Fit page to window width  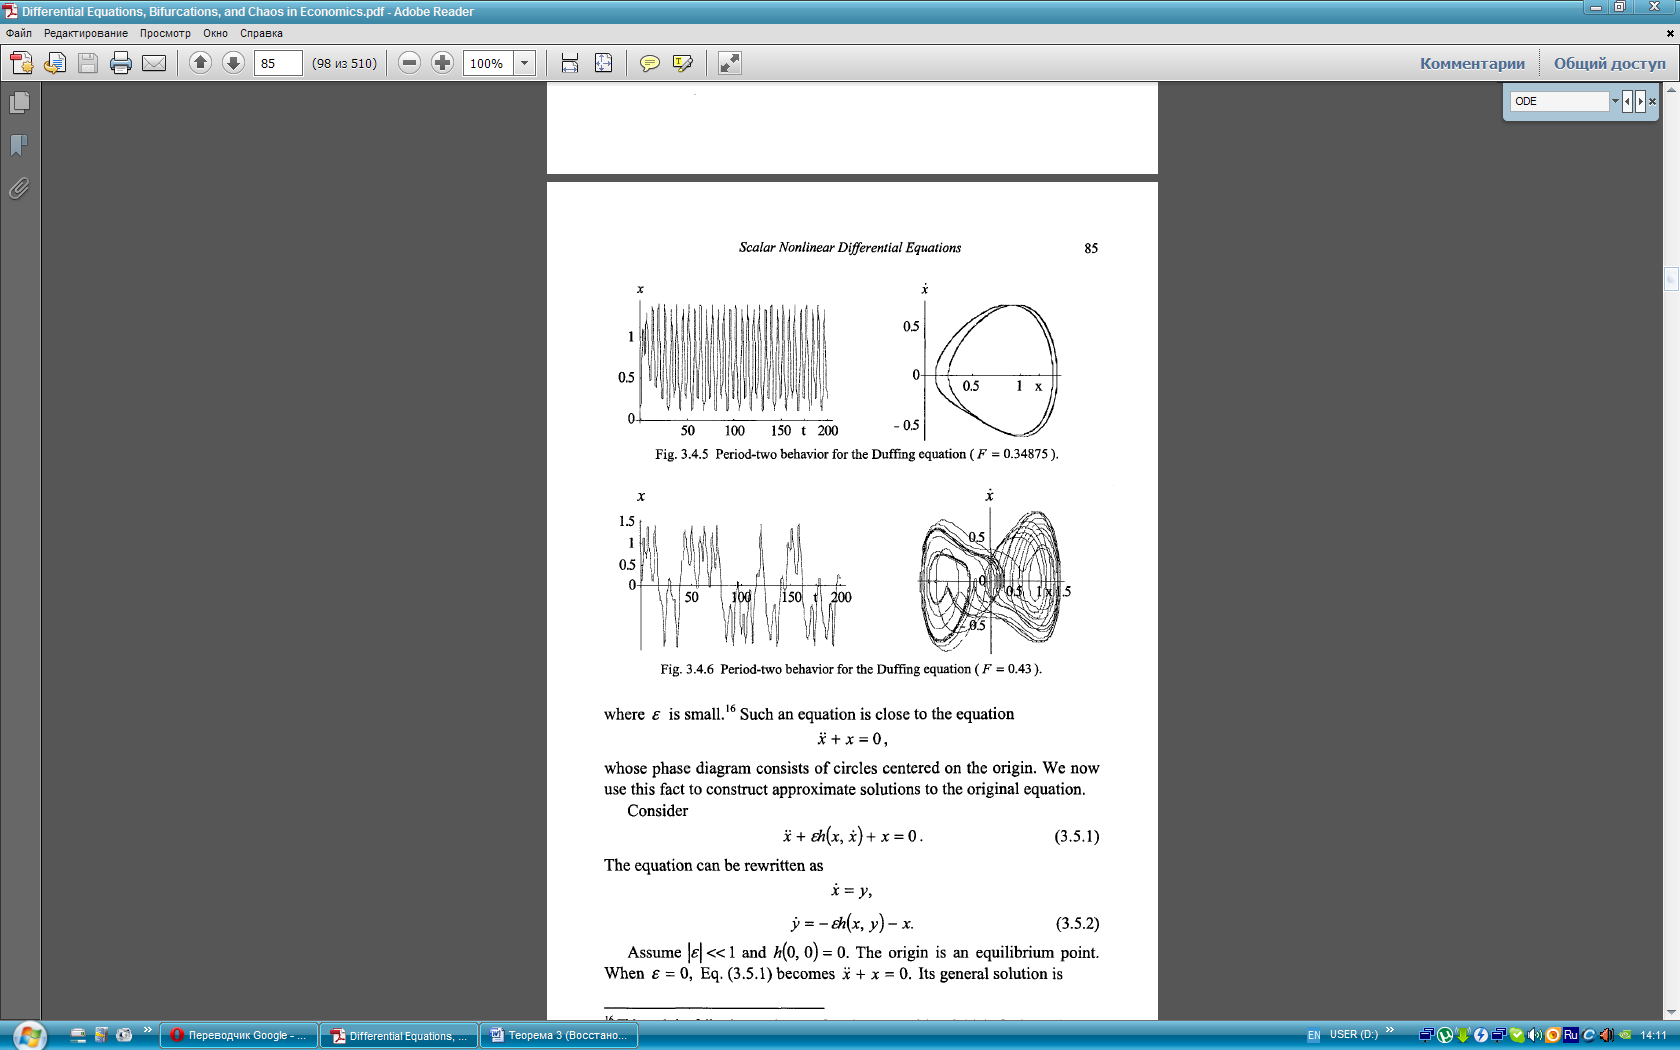tap(570, 63)
